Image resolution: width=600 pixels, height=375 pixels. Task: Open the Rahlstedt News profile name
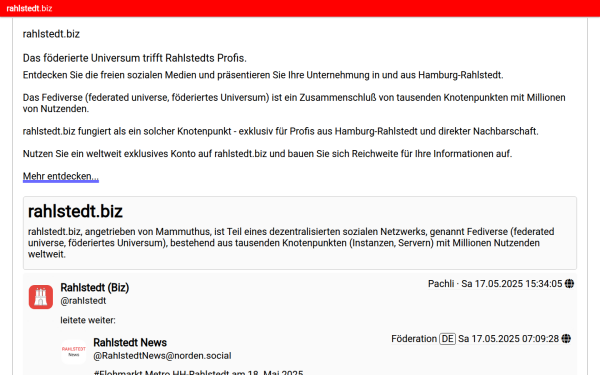(130, 342)
